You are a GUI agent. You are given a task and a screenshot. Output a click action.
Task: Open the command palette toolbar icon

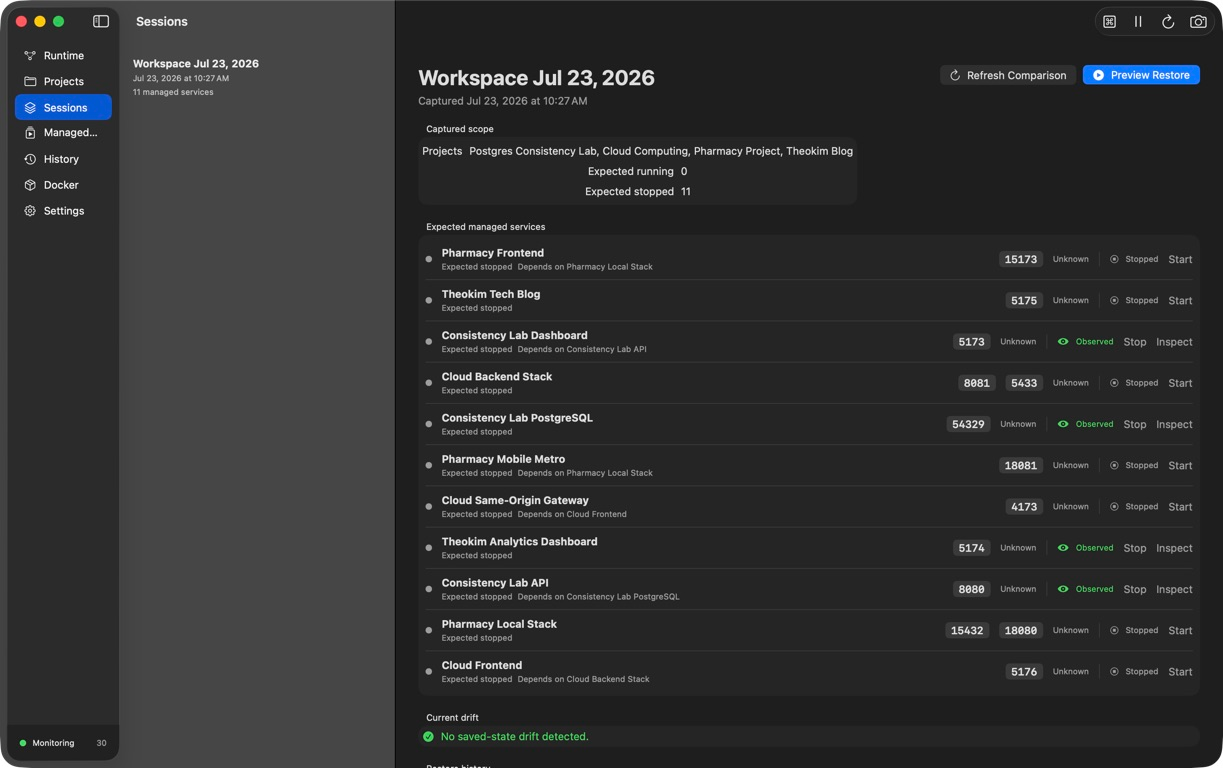1109,21
